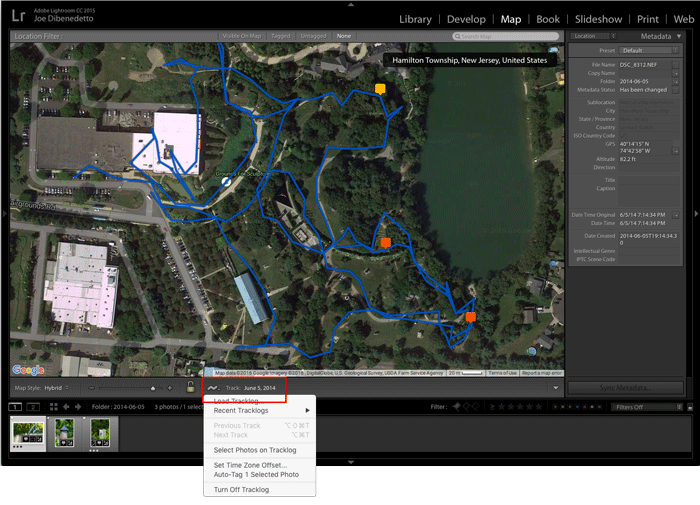Screen dimensions: 700x505
Task: Open the GPS tracklog menu icon
Action: (x=213, y=388)
